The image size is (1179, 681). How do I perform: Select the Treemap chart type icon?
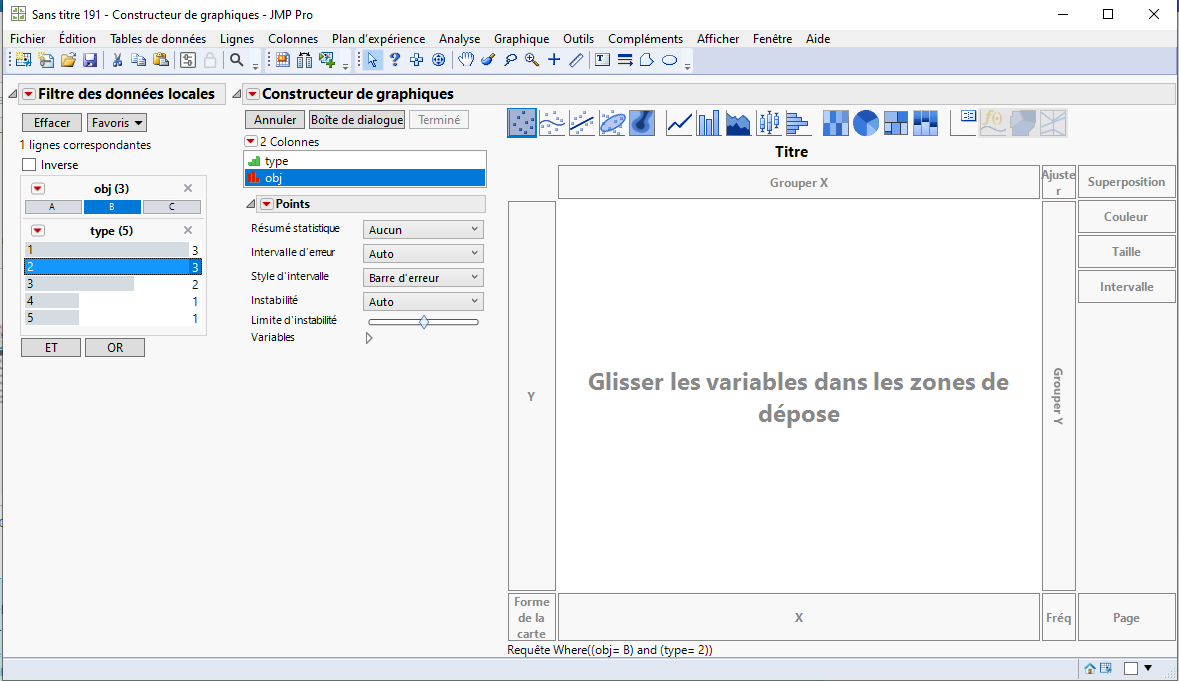896,123
